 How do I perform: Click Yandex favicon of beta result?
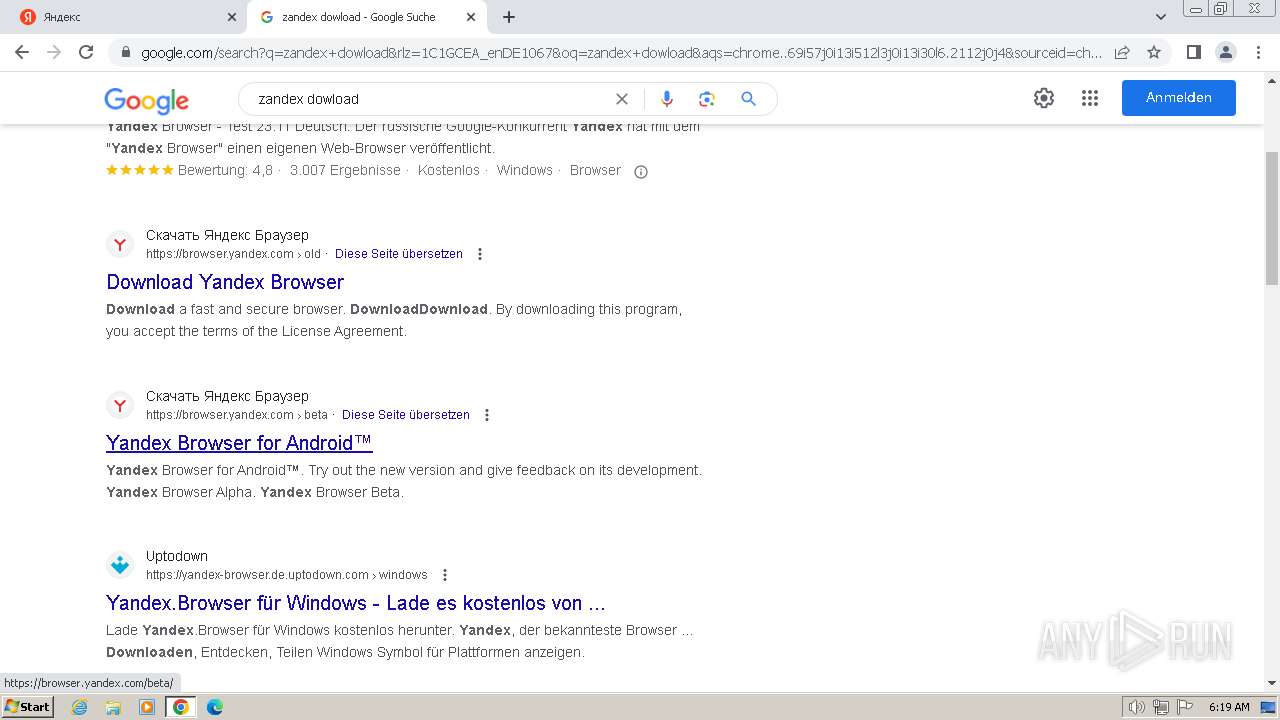point(120,405)
